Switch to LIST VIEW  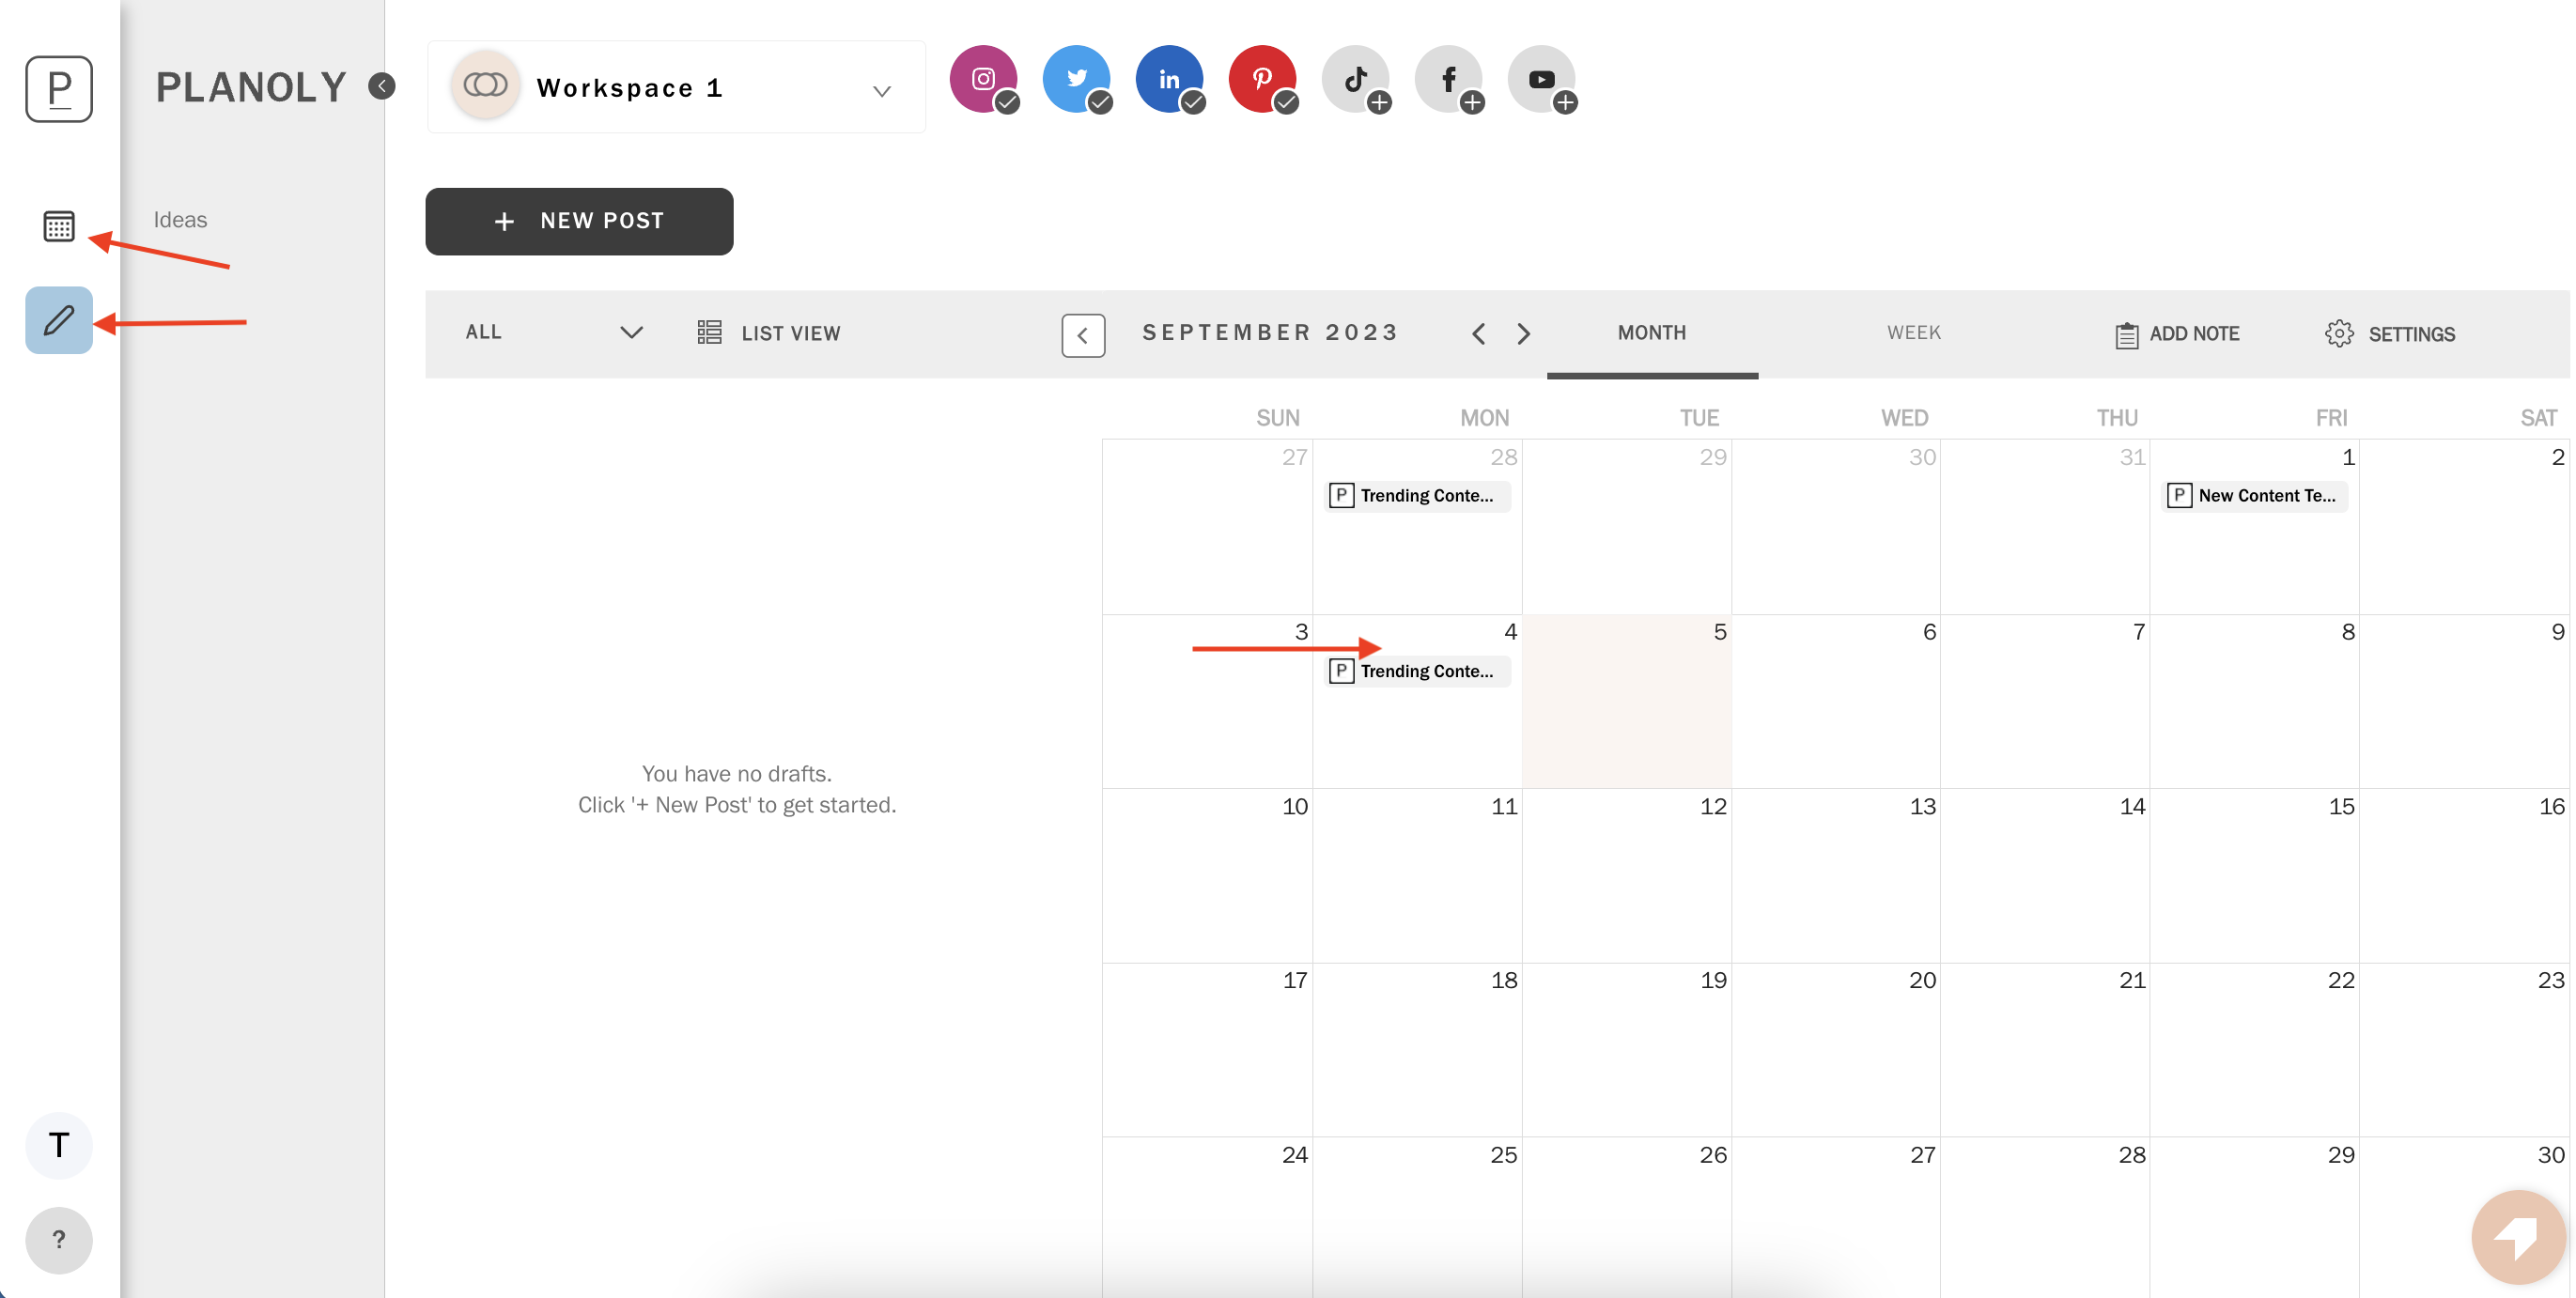[x=768, y=333]
